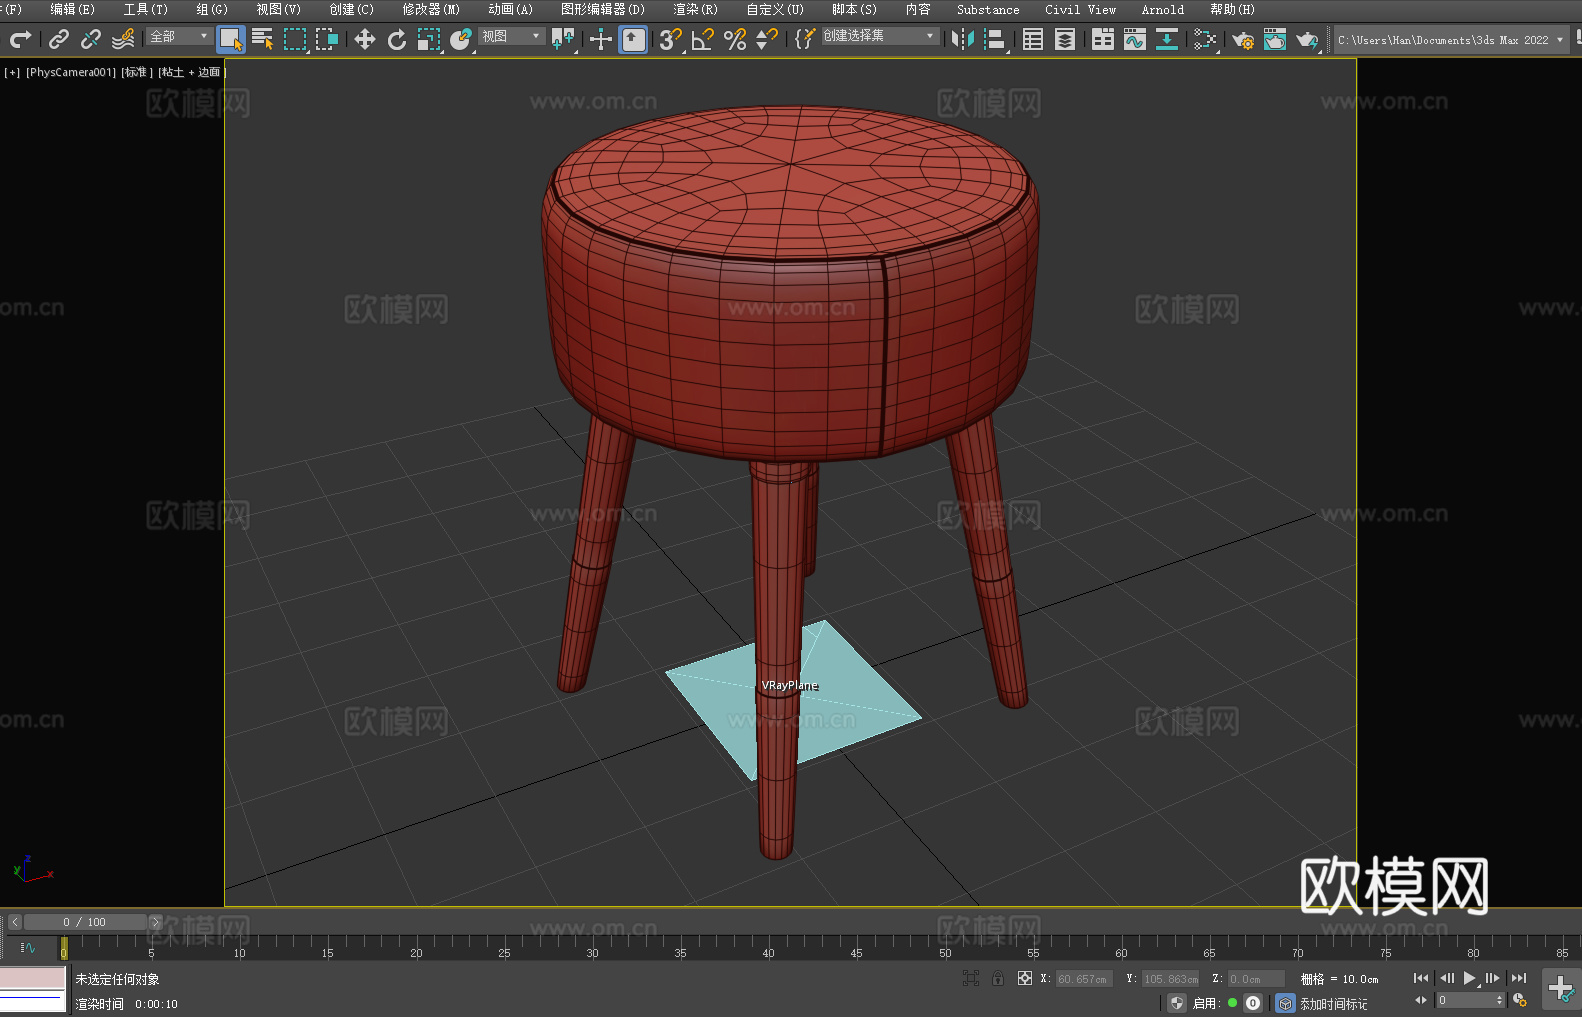Click the 粘土 + 边面 viewport label
This screenshot has width=1582, height=1017.
click(x=192, y=72)
